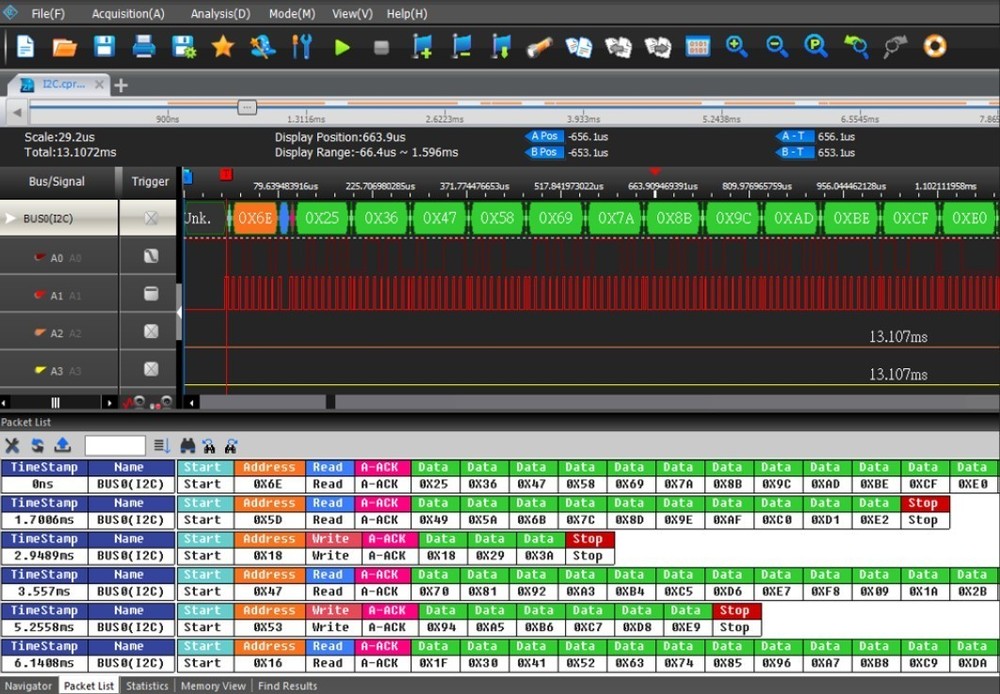Zoom in with the magnifier plus icon
This screenshot has width=1000, height=694.
737,47
